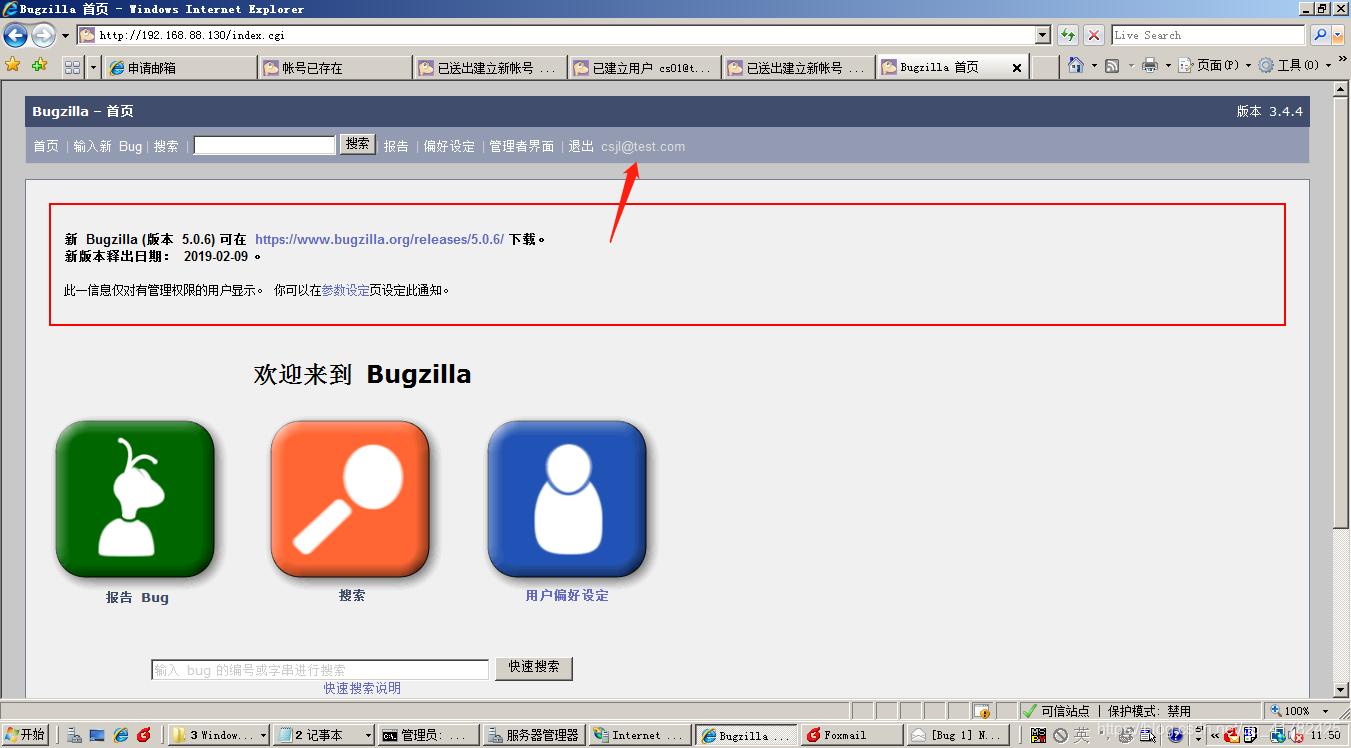Open the 快速搜索说明 link
The width and height of the screenshot is (1351, 748).
[x=362, y=688]
